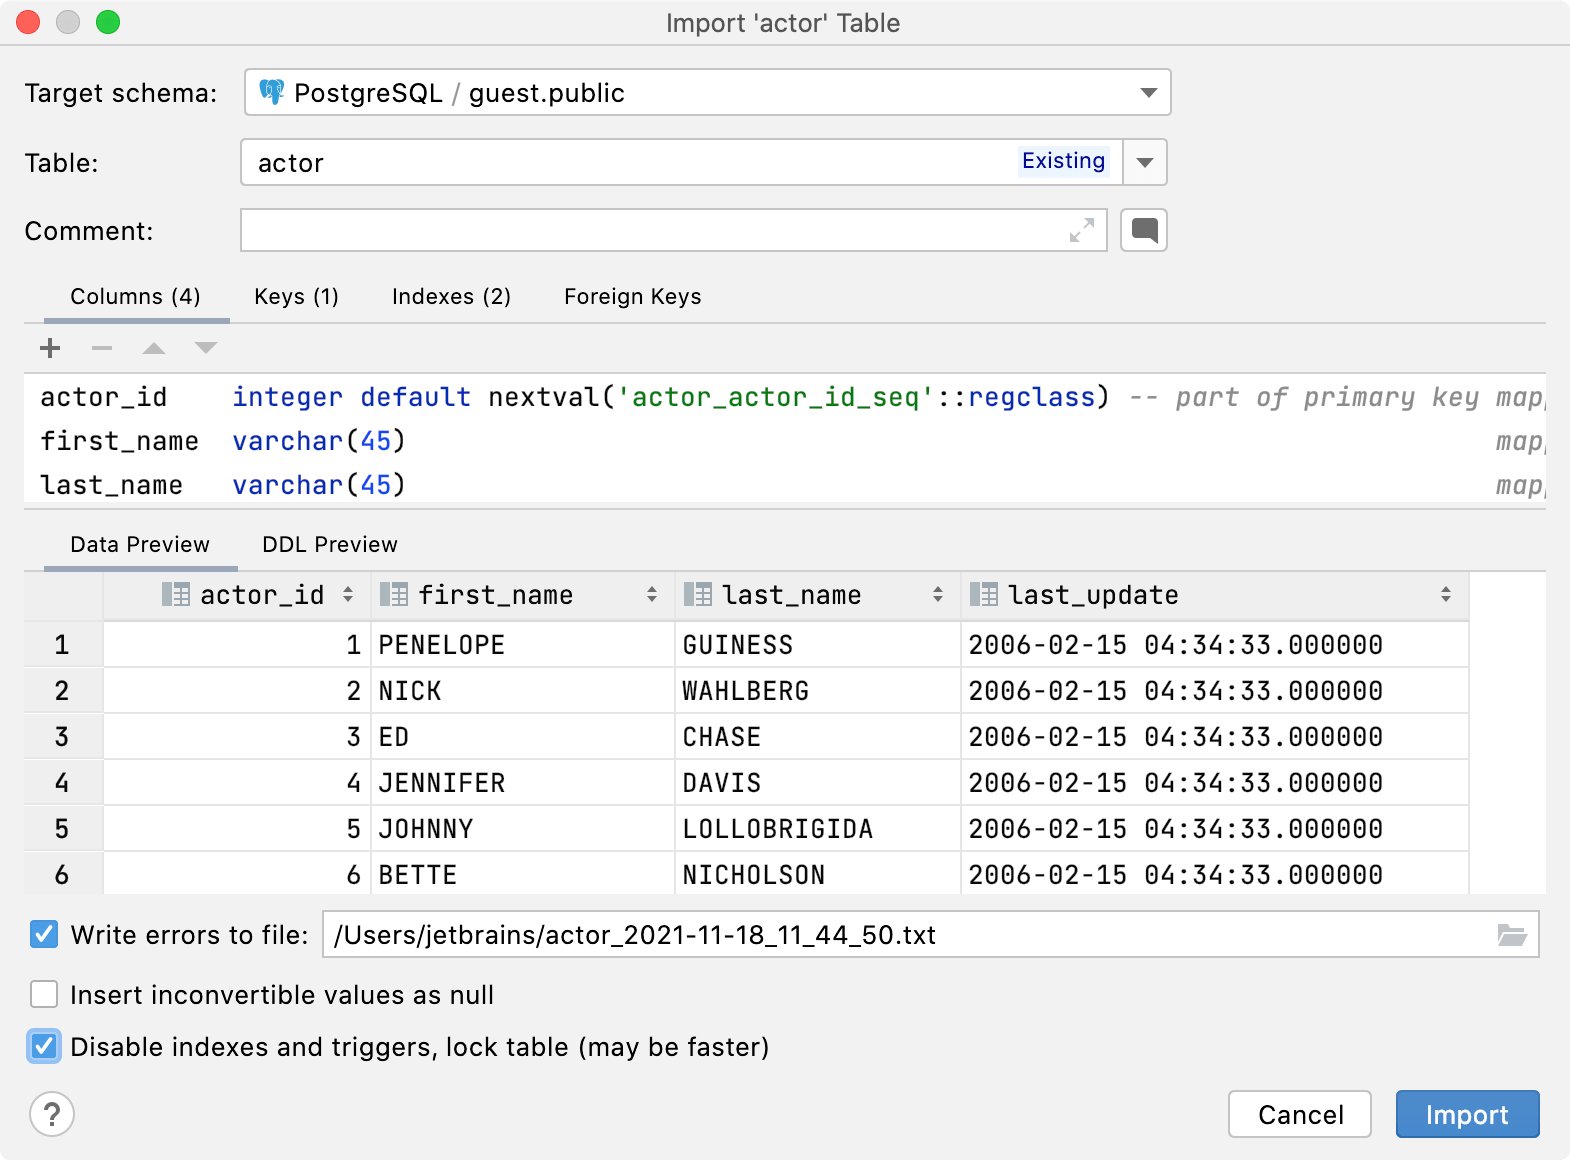Click the JENNIFER cell
This screenshot has width=1570, height=1160.
point(522,783)
